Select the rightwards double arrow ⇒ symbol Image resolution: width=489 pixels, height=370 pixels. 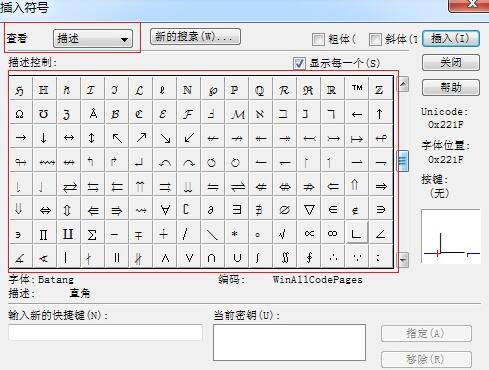[x=381, y=186]
